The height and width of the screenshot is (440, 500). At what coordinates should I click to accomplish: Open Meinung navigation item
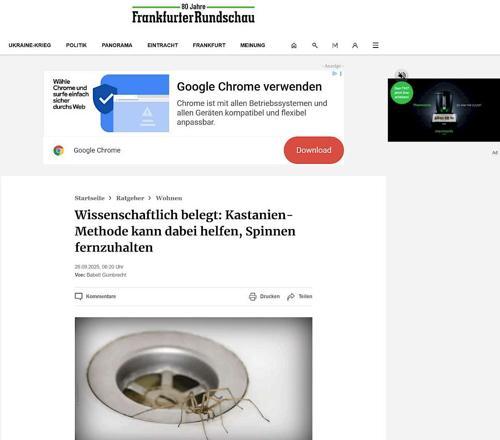click(x=253, y=45)
